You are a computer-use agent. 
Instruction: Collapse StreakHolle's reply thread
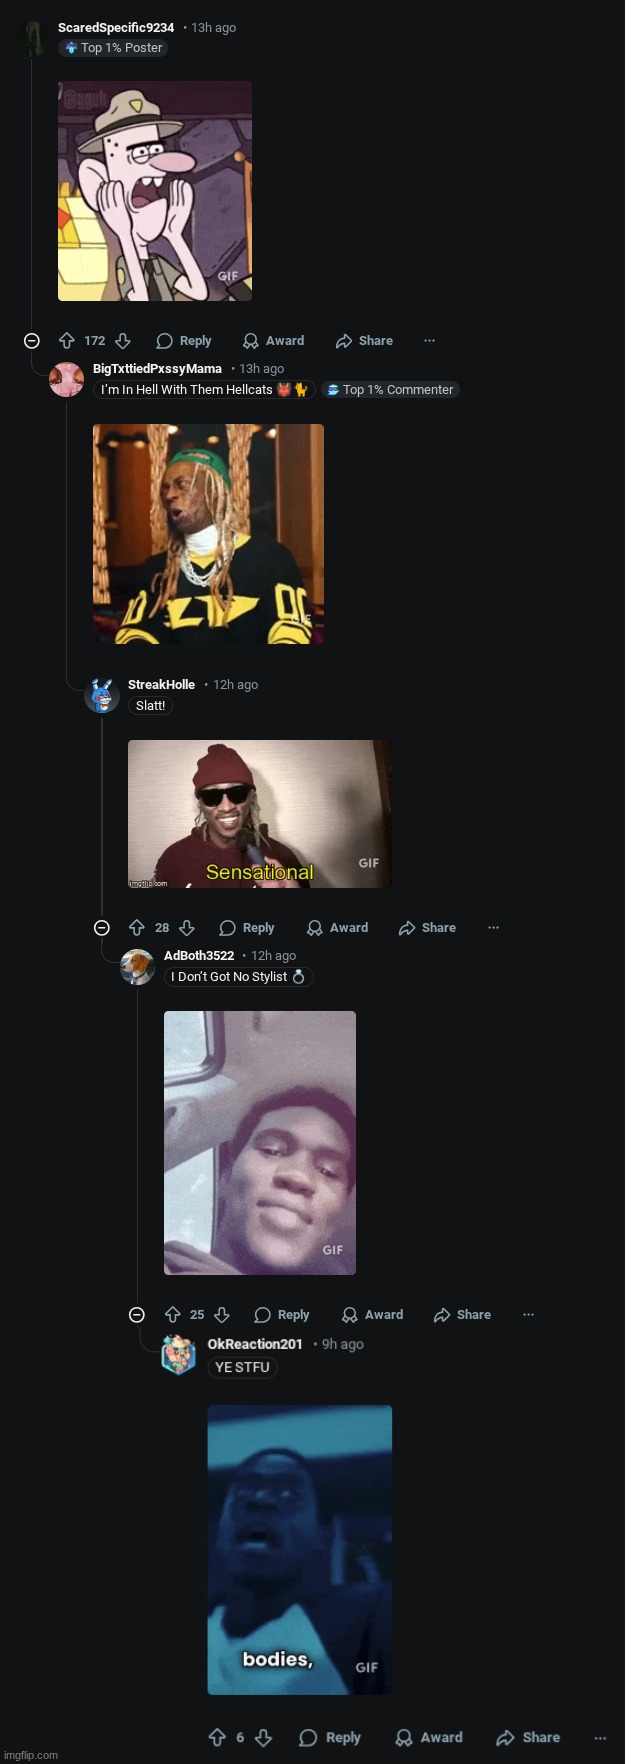[x=101, y=927]
